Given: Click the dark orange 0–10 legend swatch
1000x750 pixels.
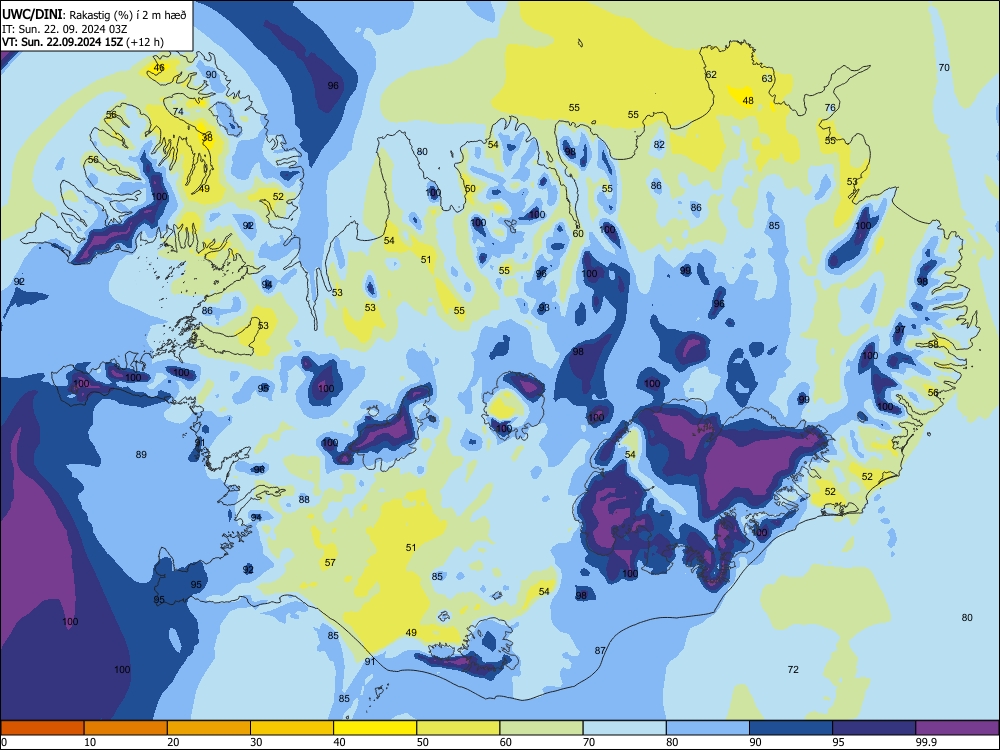Looking at the screenshot, I should point(42,728).
